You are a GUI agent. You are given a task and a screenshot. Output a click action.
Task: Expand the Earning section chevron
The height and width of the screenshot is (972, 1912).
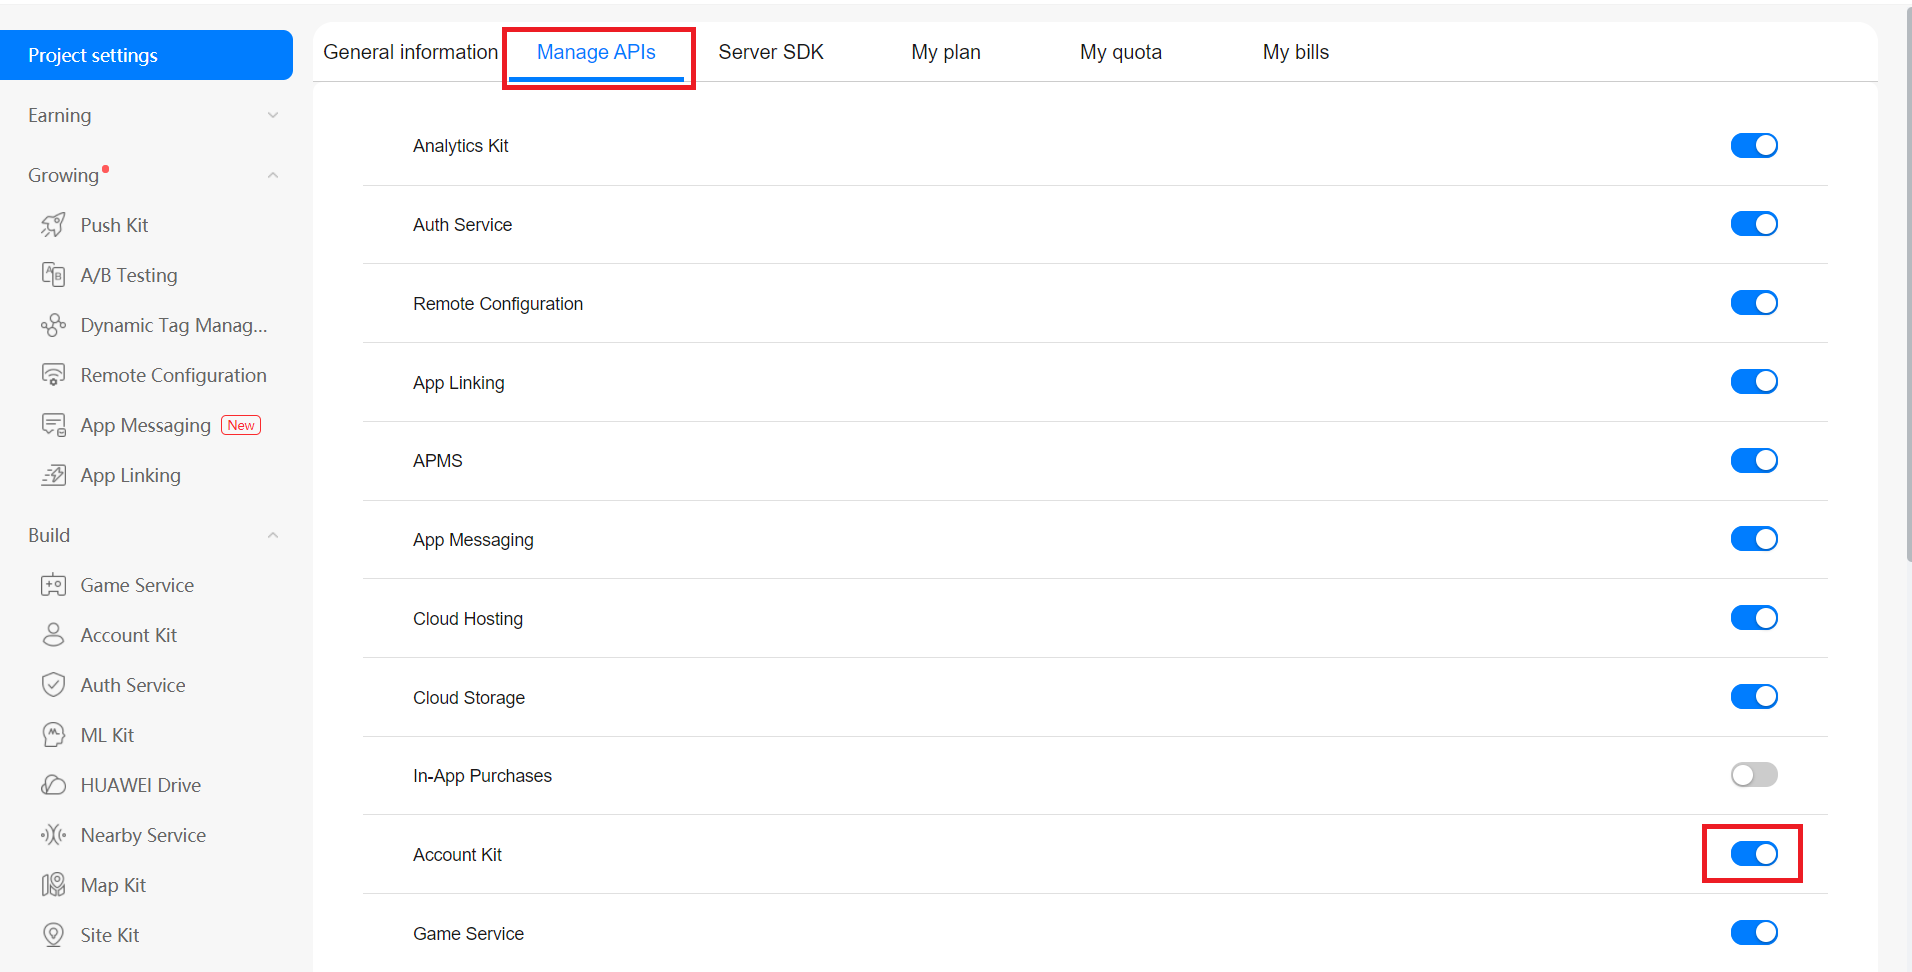(273, 116)
